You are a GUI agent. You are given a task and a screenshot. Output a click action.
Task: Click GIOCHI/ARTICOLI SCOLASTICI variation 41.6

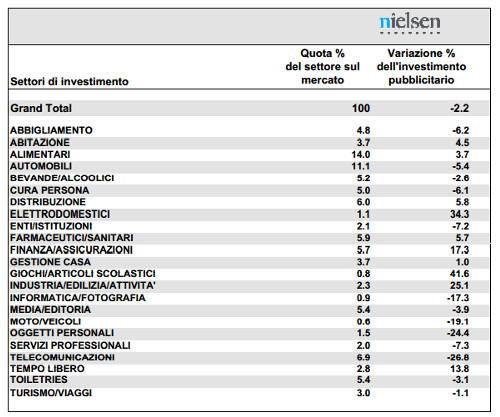click(x=460, y=274)
